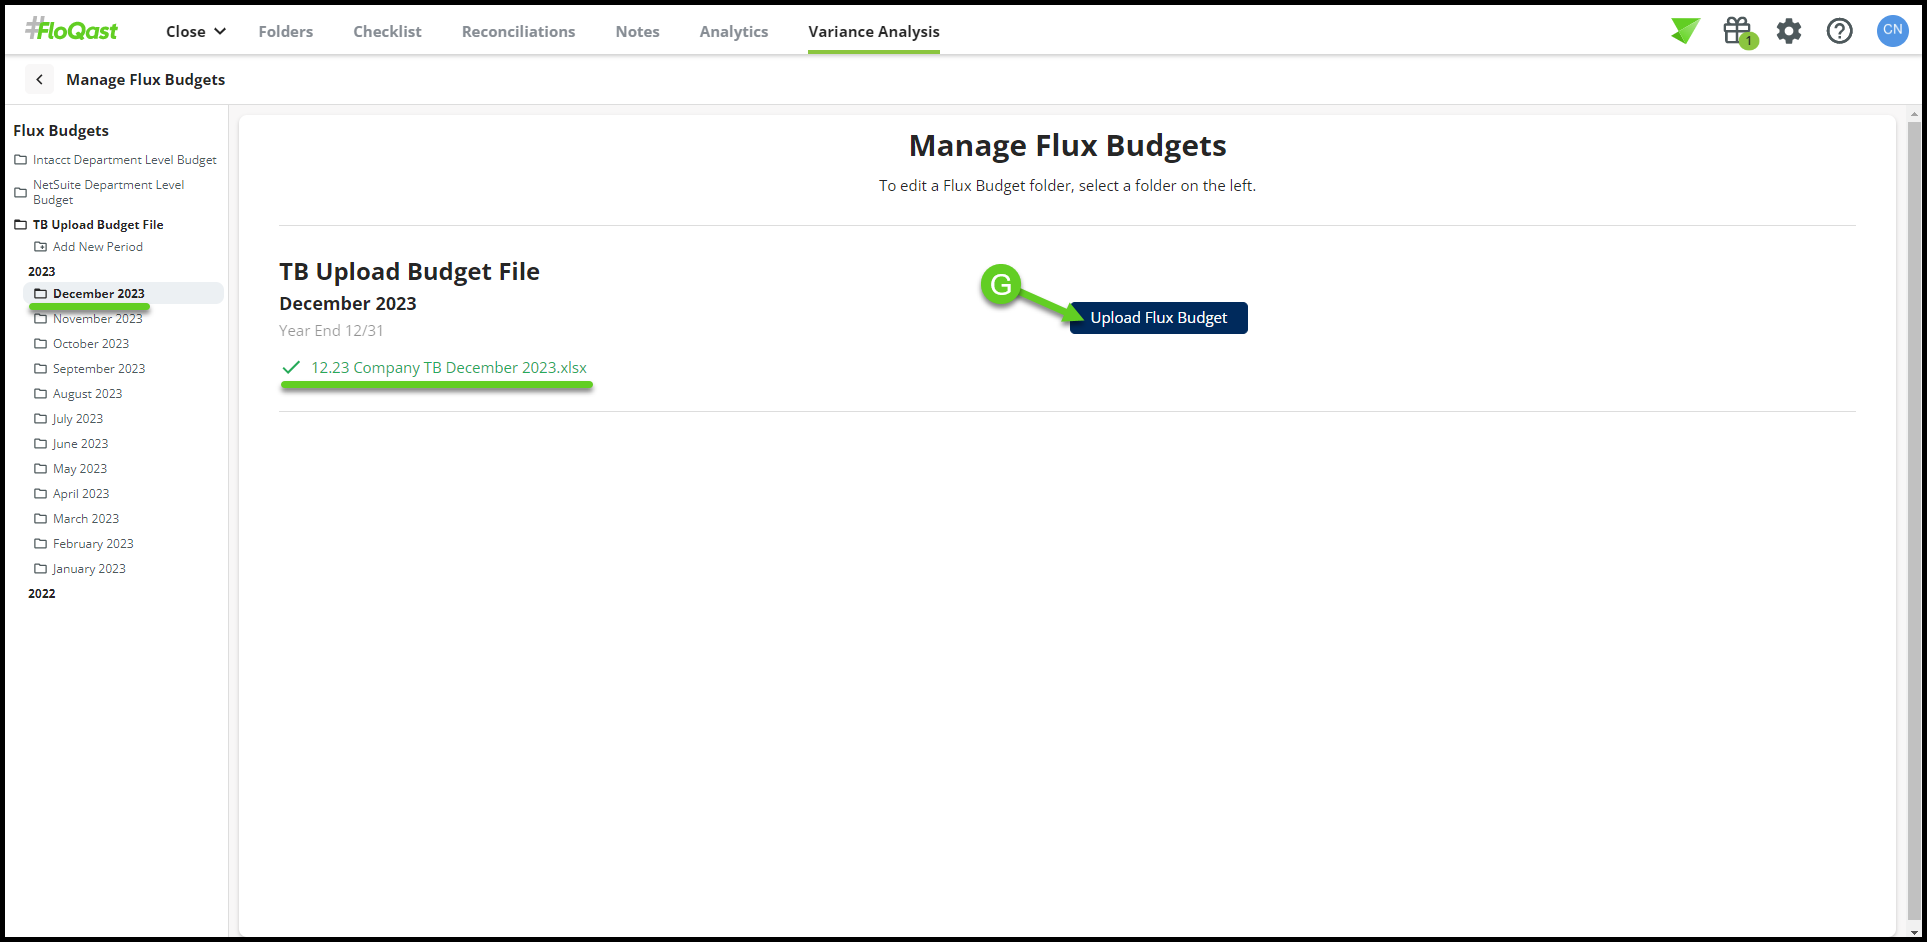1927x942 pixels.
Task: Go to the Notes tab
Action: coord(637,31)
